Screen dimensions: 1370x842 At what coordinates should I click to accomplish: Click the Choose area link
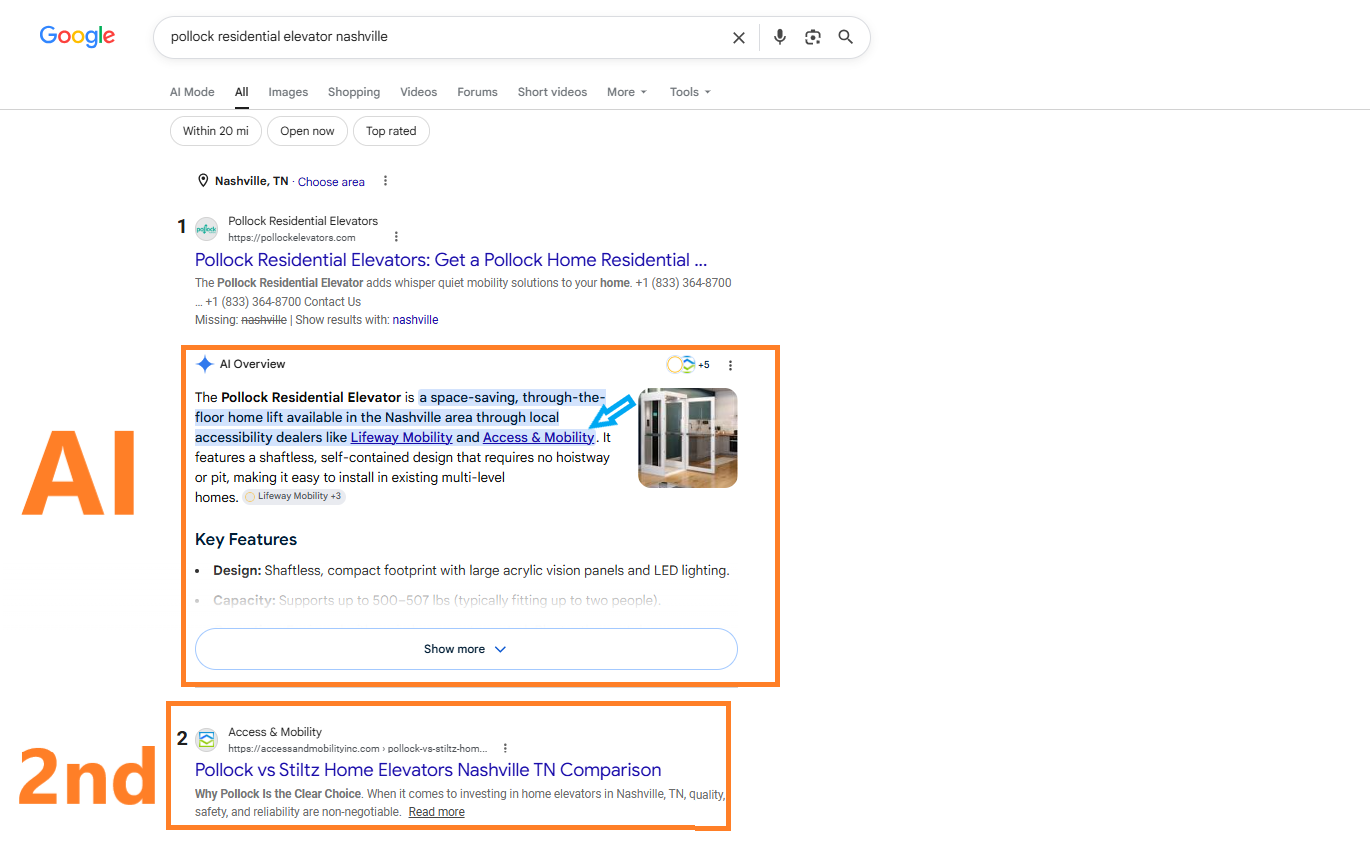[x=331, y=182]
